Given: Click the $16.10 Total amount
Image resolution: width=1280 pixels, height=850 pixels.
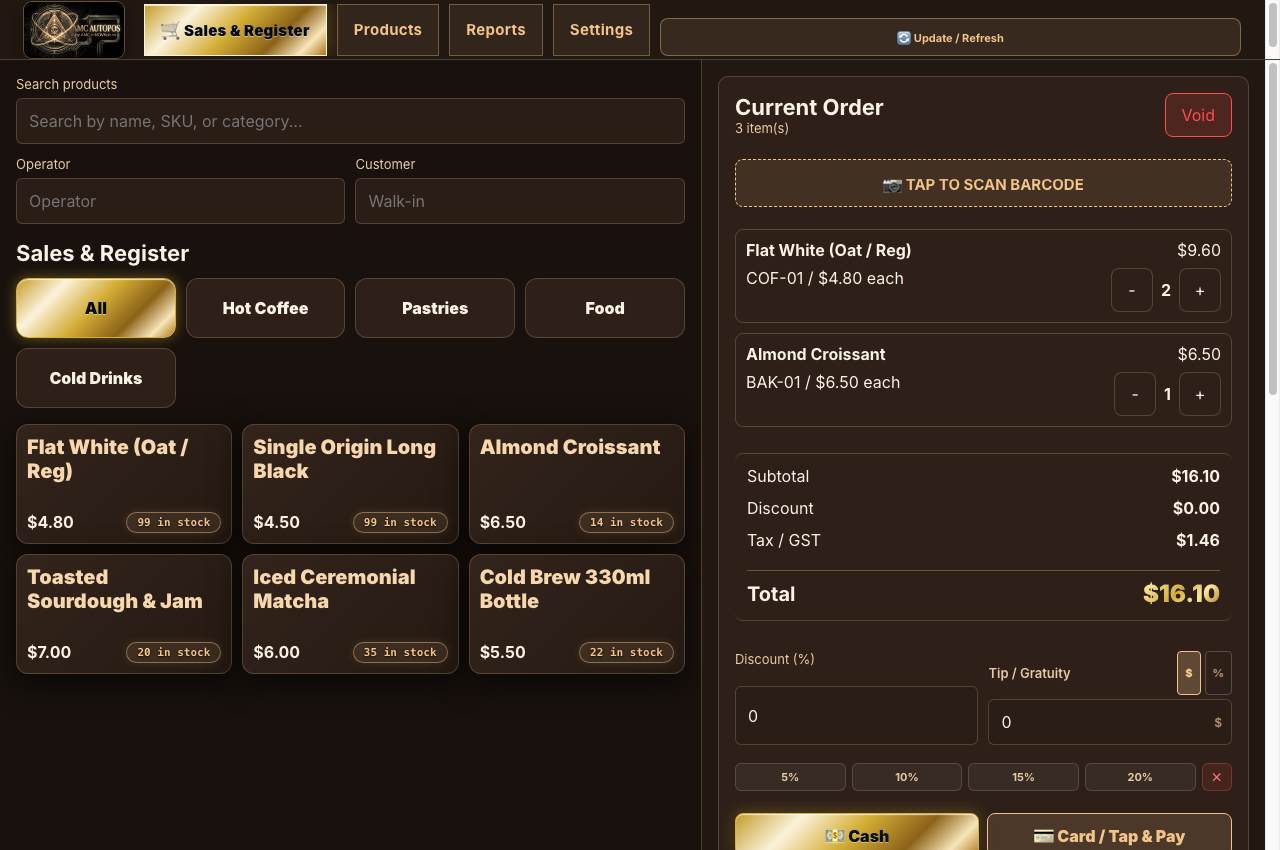Looking at the screenshot, I should coord(1181,593).
